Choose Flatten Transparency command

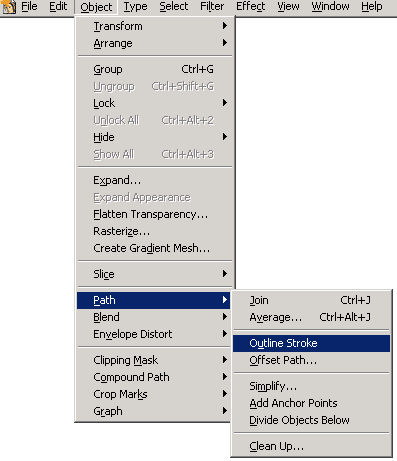pyautogui.click(x=154, y=214)
